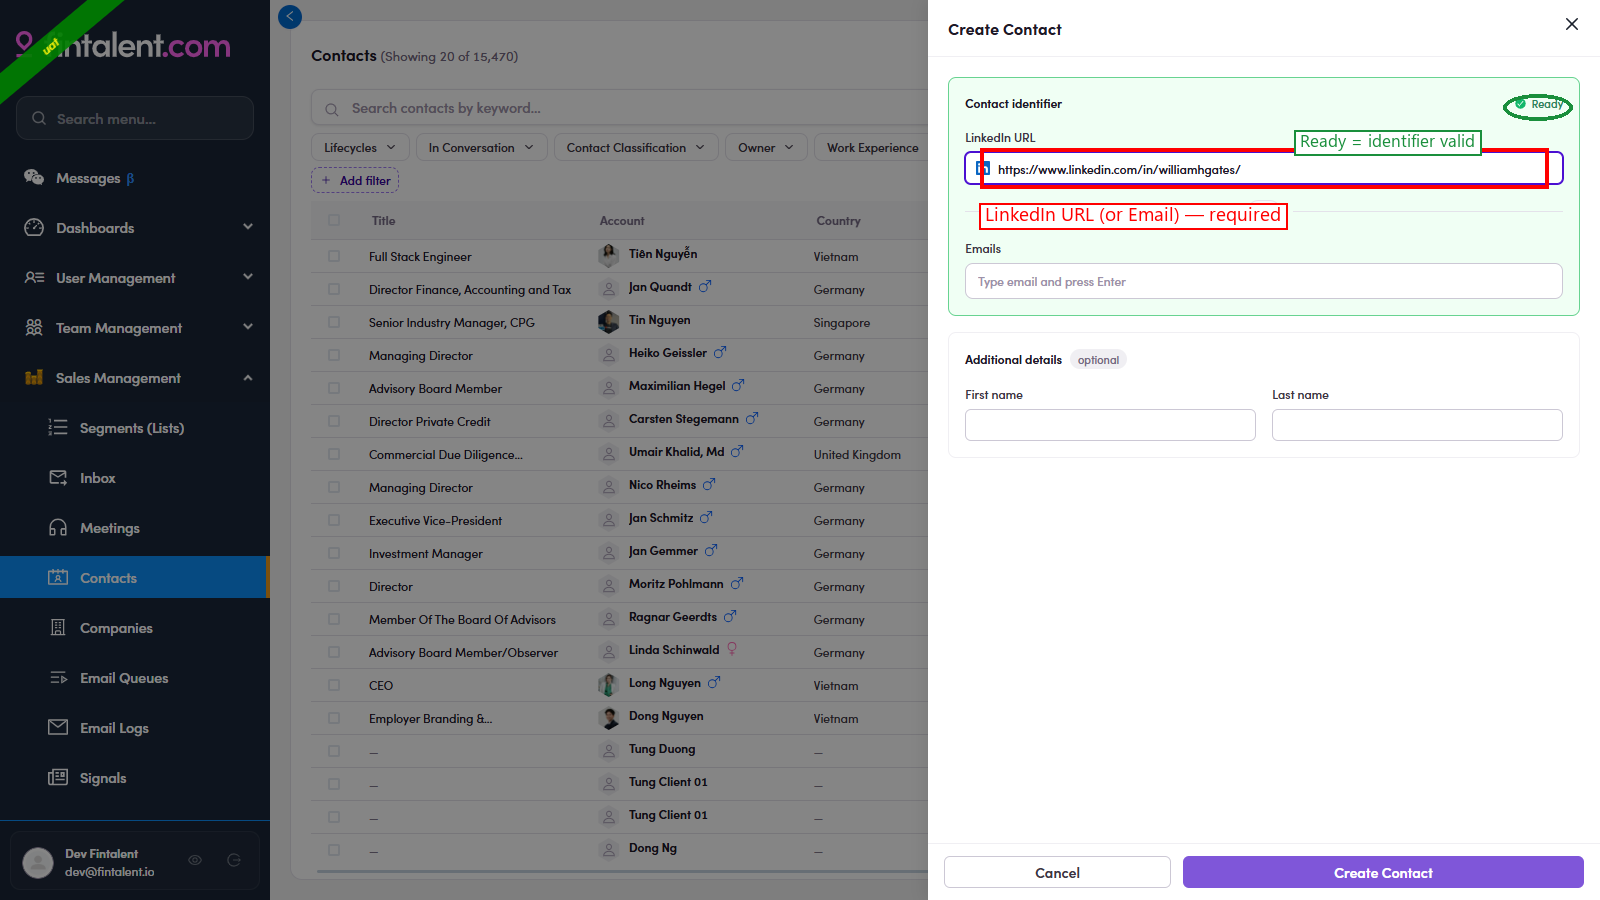1600x900 pixels.
Task: Check the Senior Industry Manager, CPG checkbox
Action: pos(334,322)
